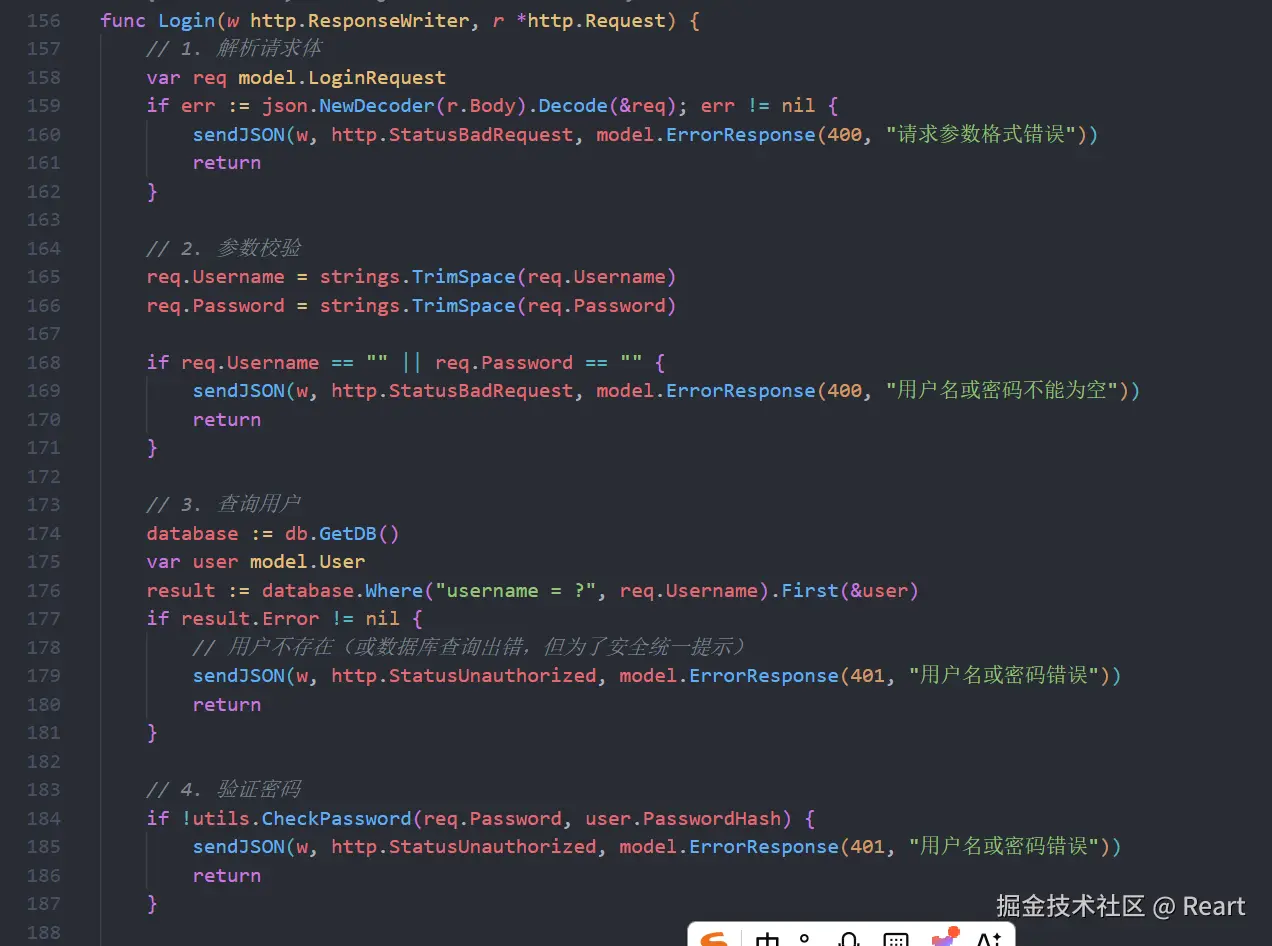Click the 'Login' function name on line 156

point(187,20)
